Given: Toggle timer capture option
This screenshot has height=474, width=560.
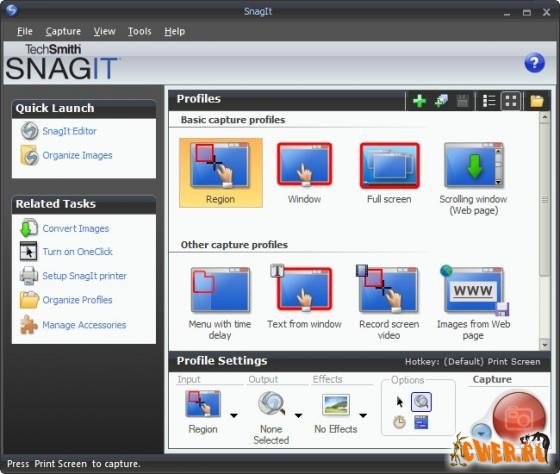Looking at the screenshot, I should pos(399,422).
